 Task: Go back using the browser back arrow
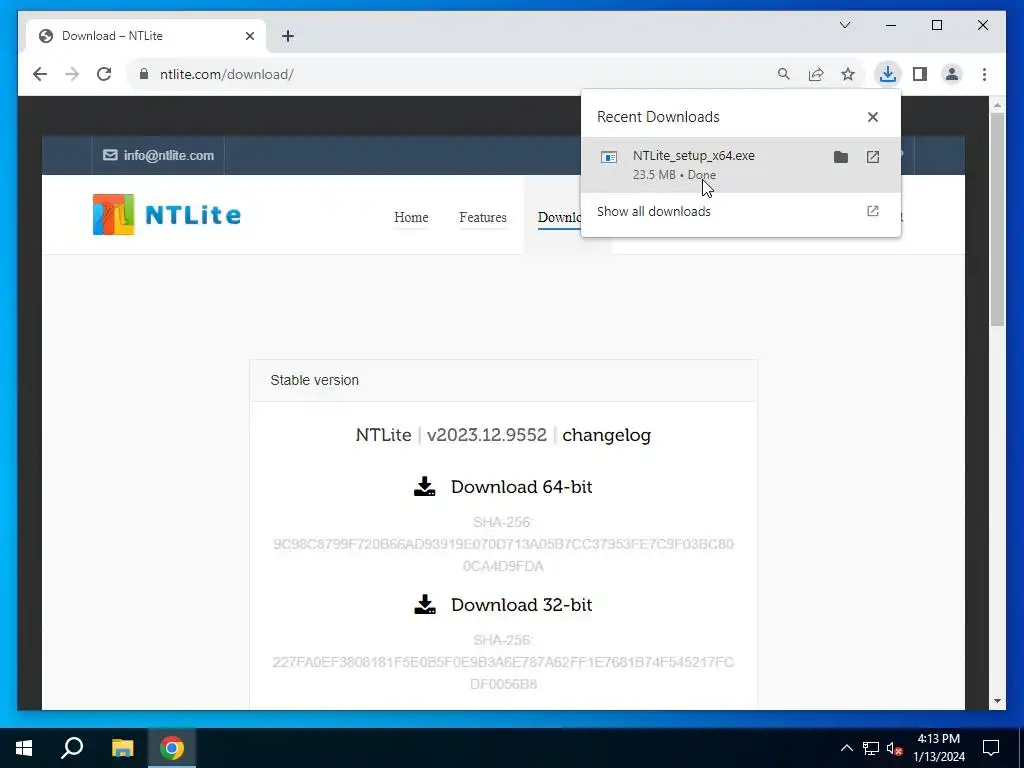40,74
